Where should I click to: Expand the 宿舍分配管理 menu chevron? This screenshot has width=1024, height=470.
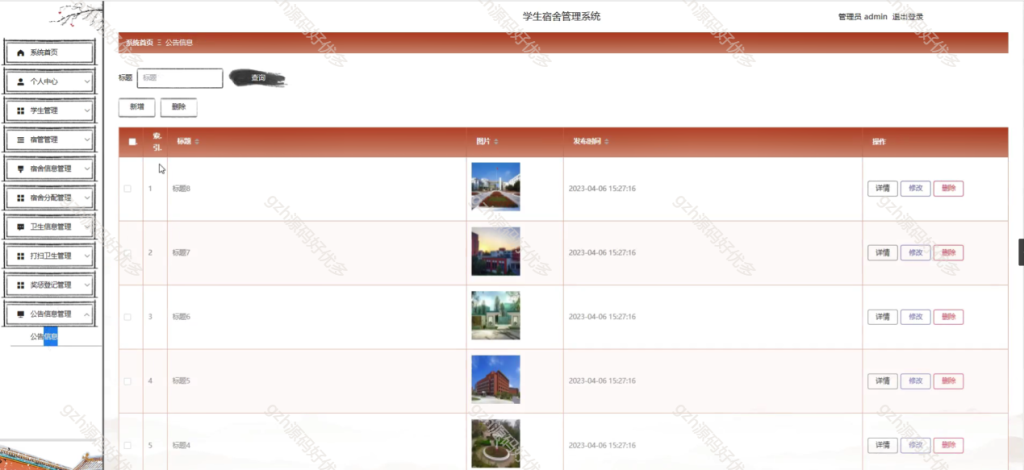tap(87, 198)
